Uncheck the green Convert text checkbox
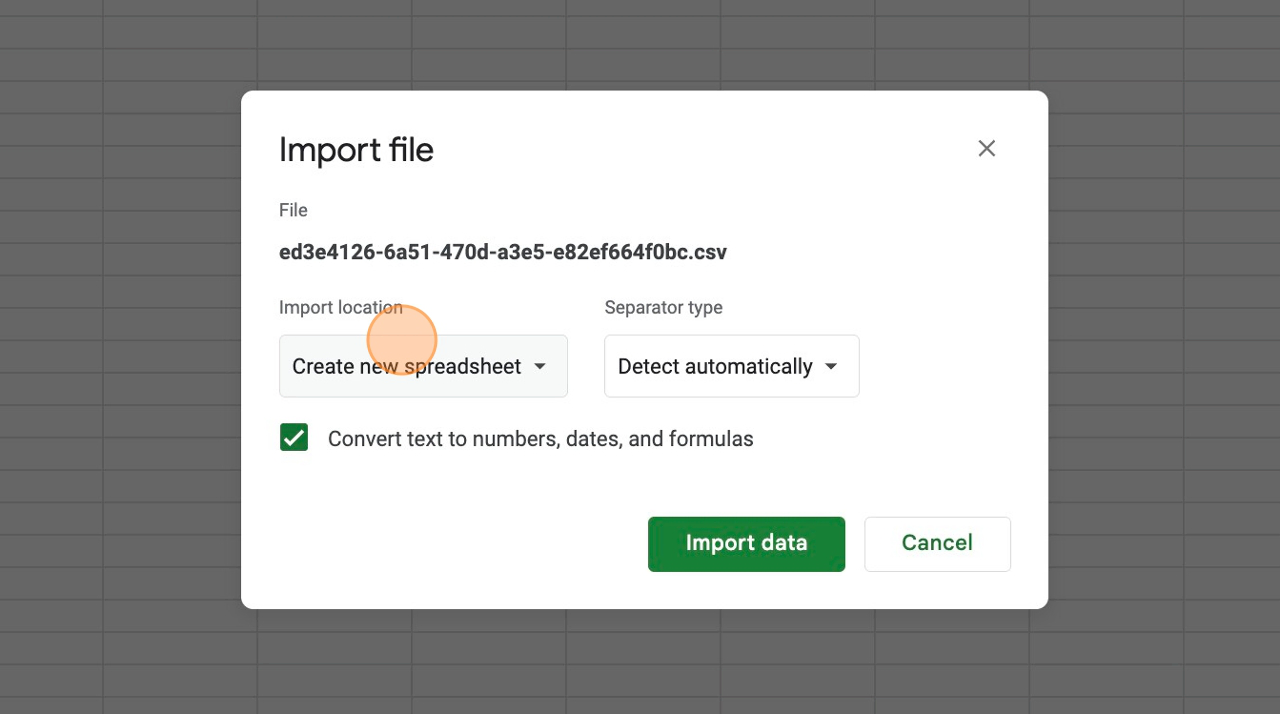Image resolution: width=1280 pixels, height=714 pixels. pos(294,438)
